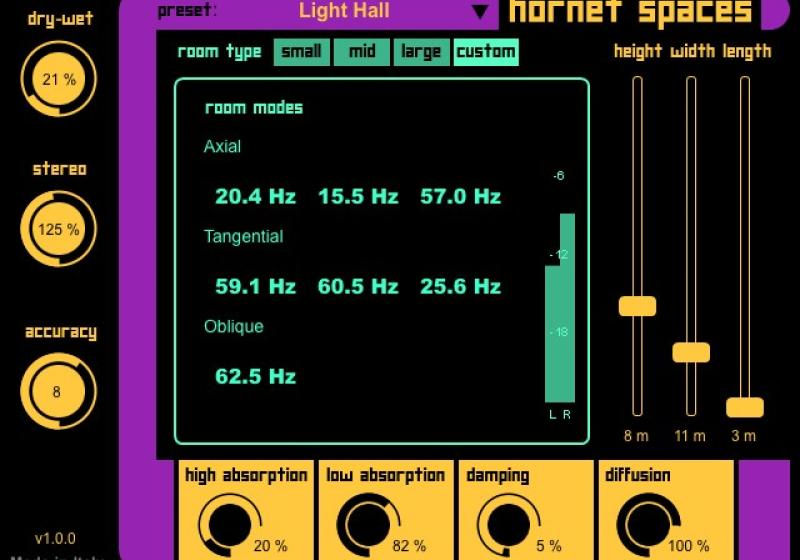This screenshot has width=800, height=560.
Task: Click the 20.4 Hz axial mode value
Action: tap(256, 196)
